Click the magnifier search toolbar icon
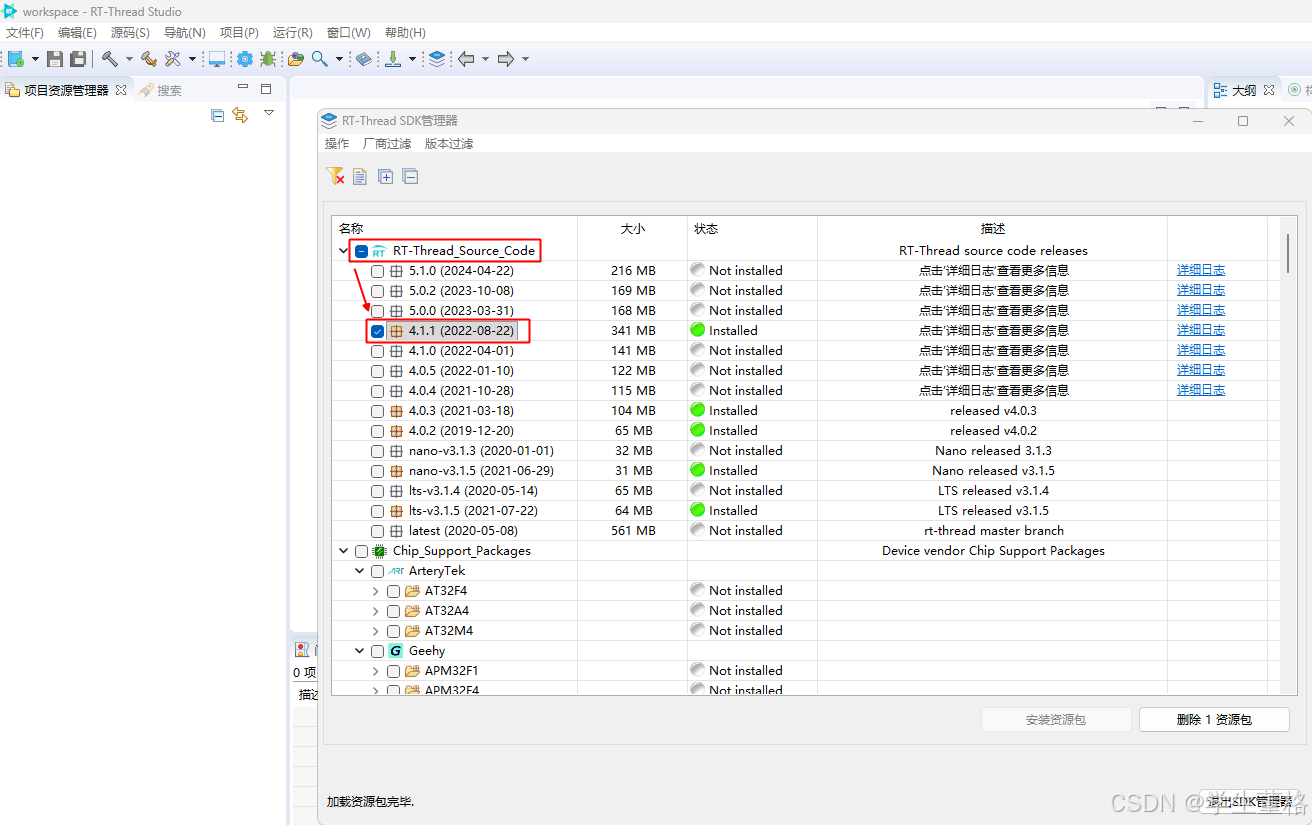This screenshot has width=1312, height=825. coord(320,59)
